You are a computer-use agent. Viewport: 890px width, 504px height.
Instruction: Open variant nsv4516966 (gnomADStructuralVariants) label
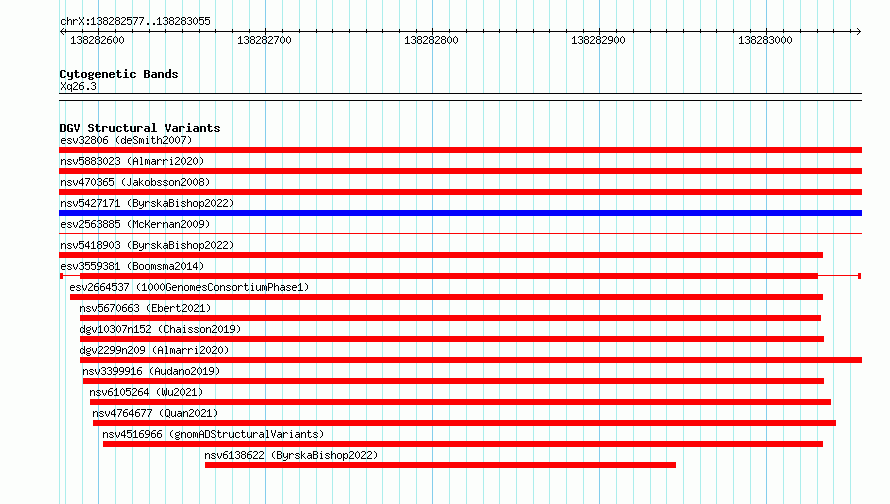click(213, 434)
